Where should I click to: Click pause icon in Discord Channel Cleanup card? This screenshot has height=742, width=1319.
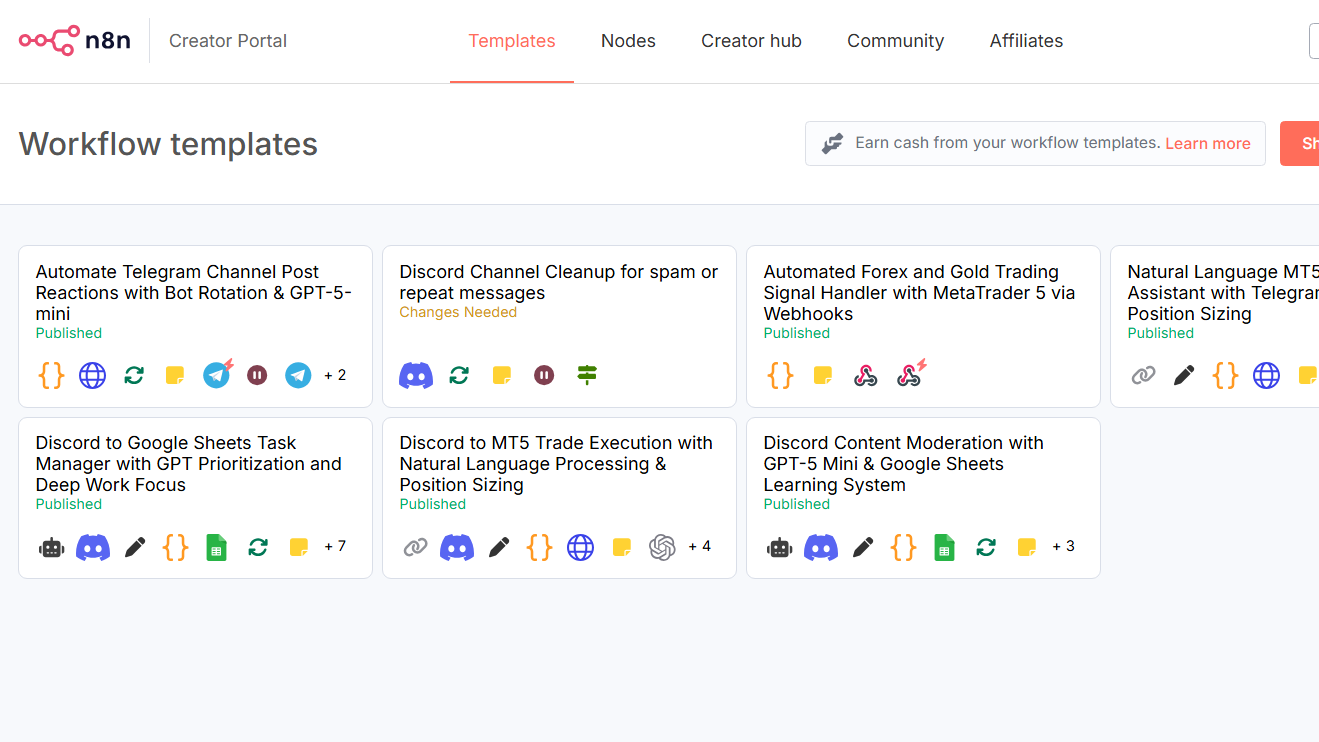(x=544, y=376)
